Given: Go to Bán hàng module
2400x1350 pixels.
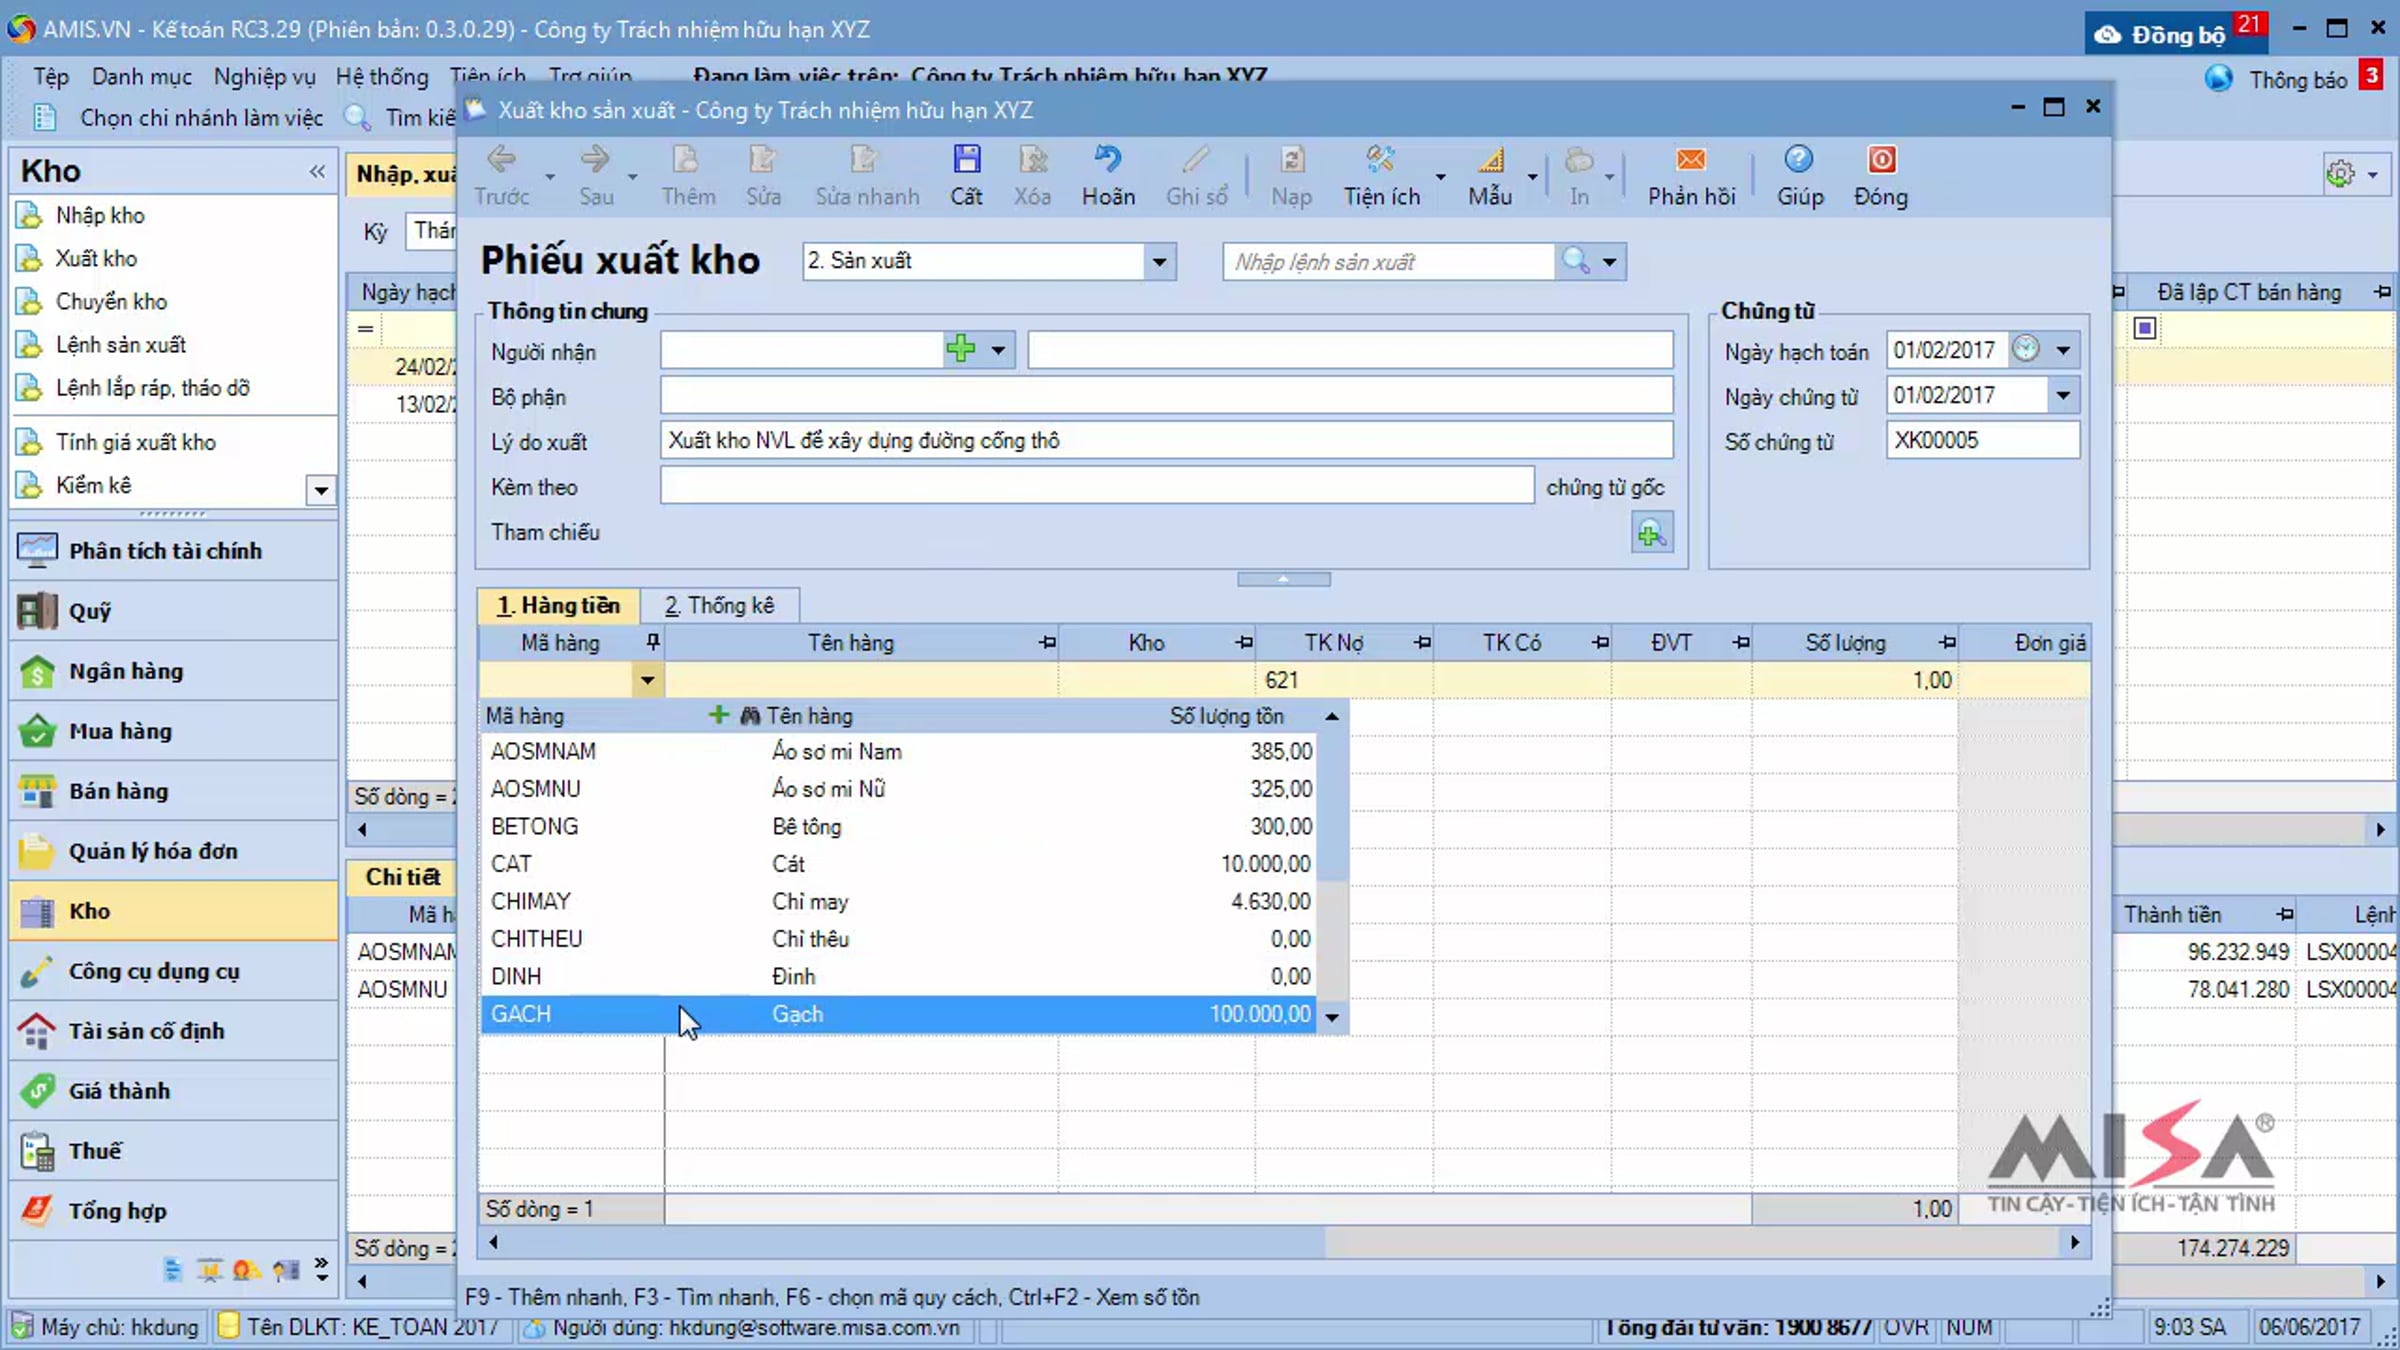Looking at the screenshot, I should (x=173, y=791).
